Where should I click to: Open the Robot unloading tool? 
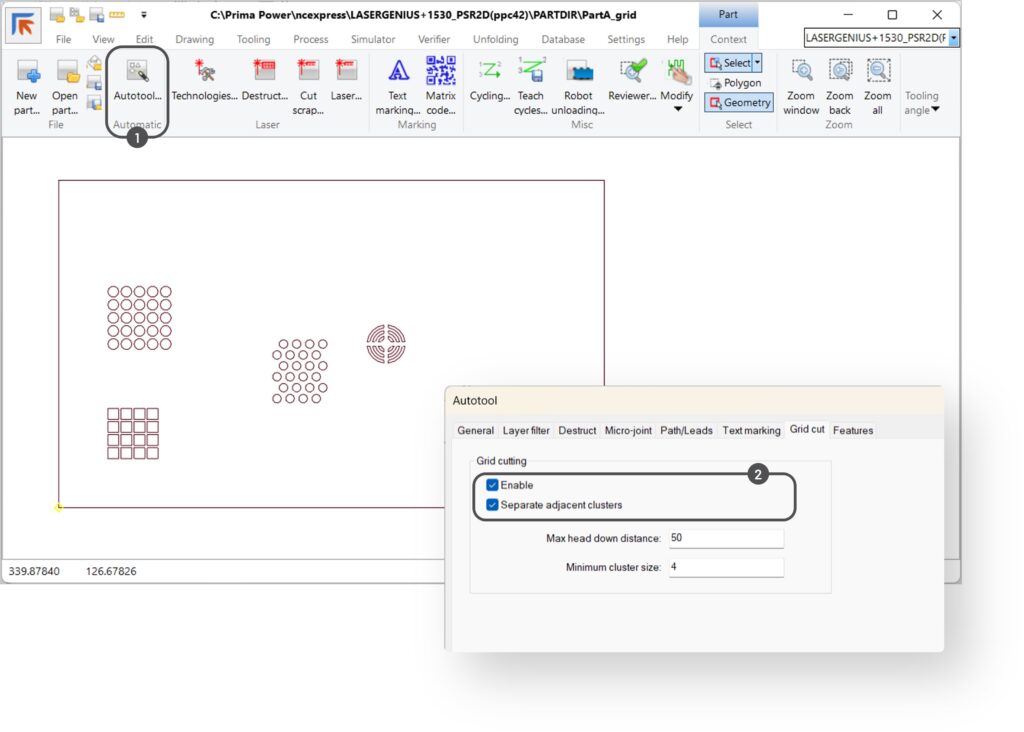click(579, 74)
